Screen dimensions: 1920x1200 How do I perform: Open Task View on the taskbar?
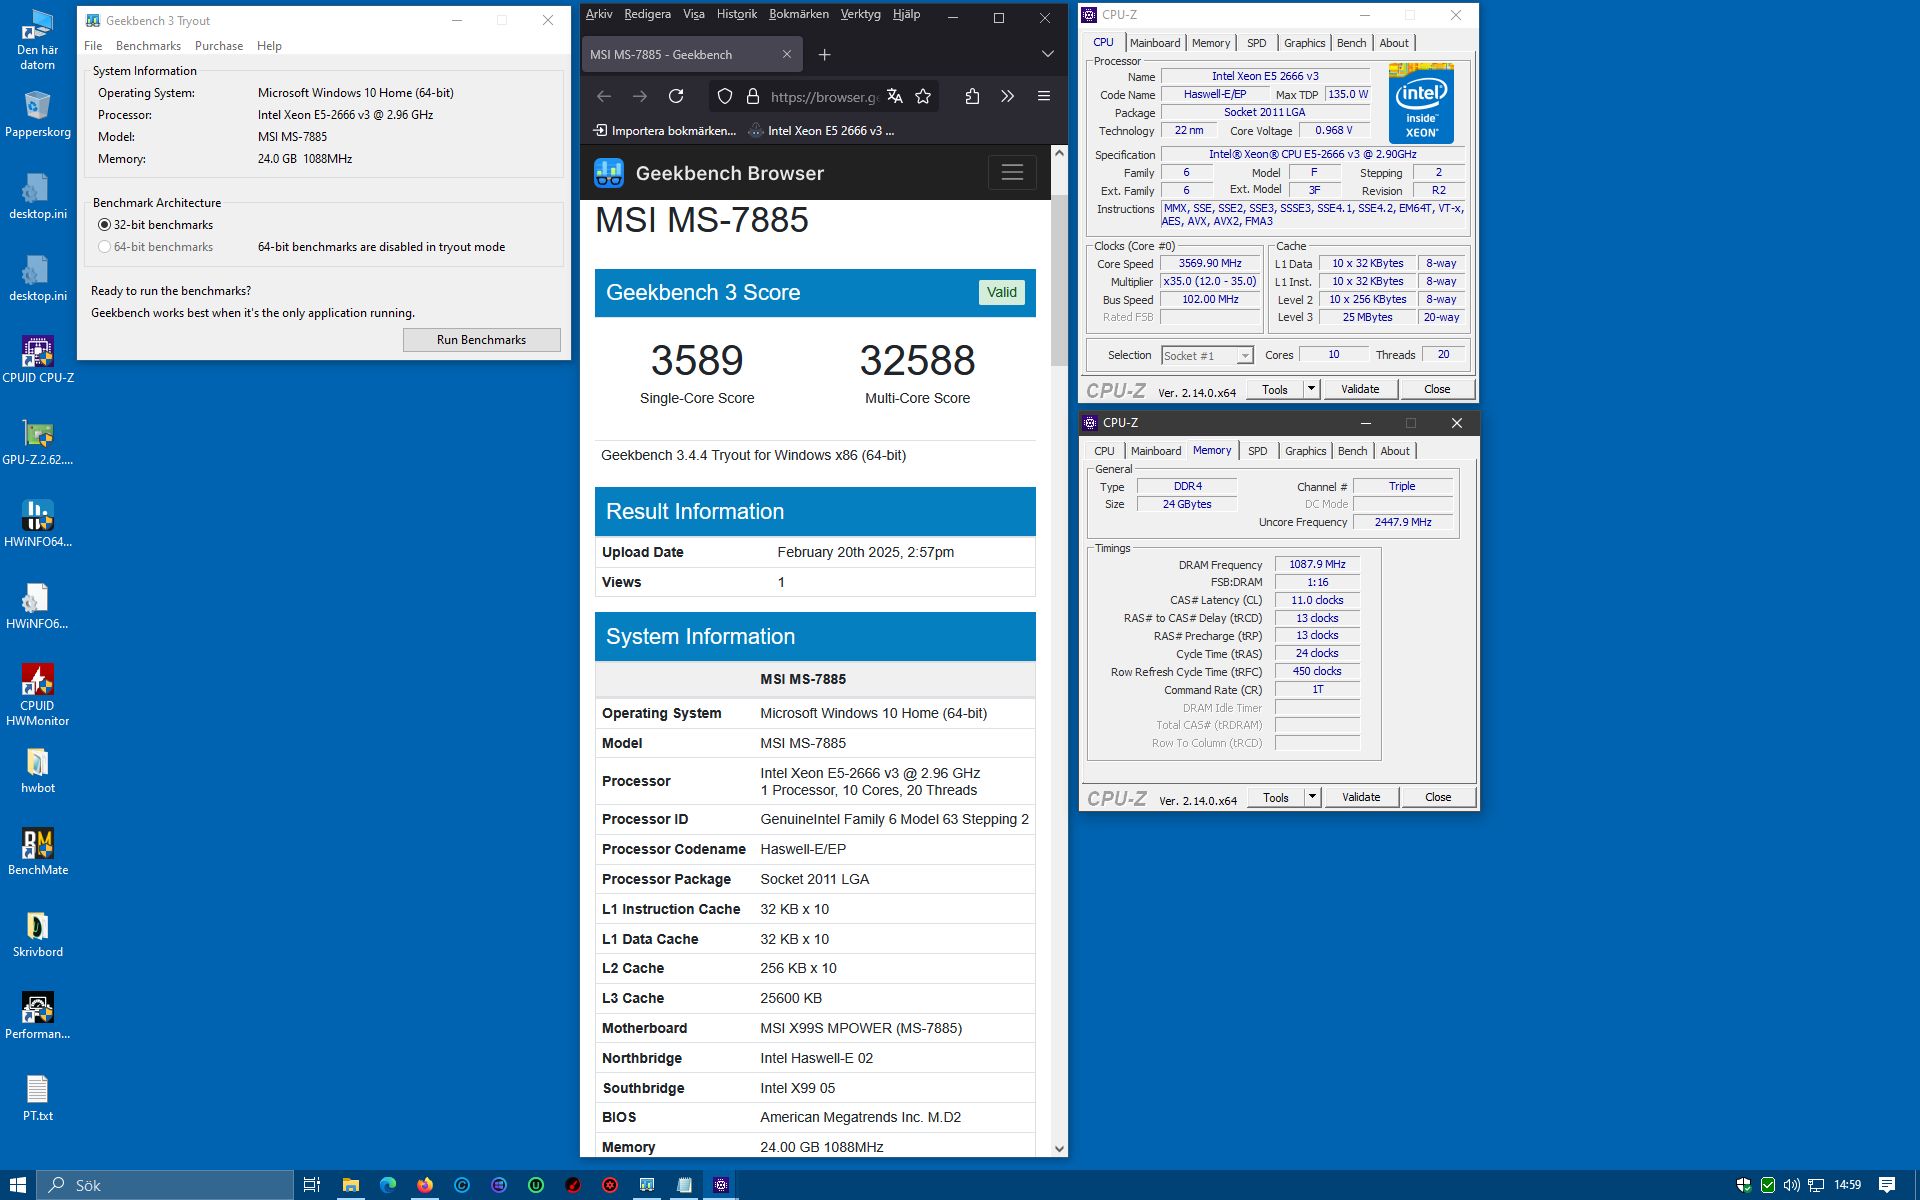tap(312, 1185)
